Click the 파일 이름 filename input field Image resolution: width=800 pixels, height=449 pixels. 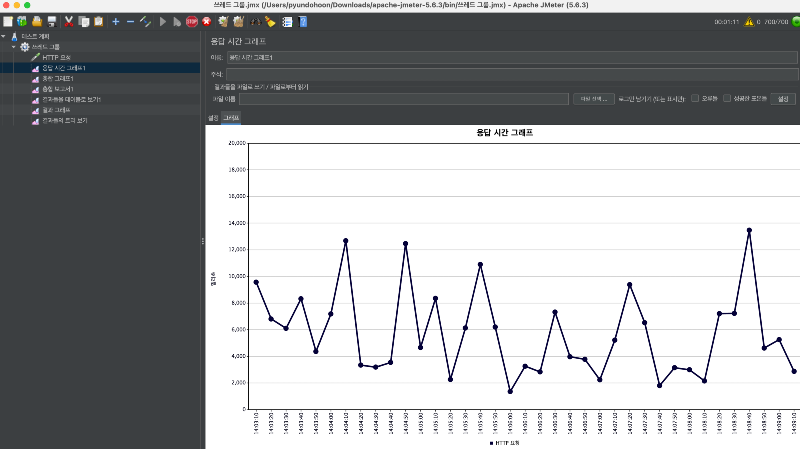404,98
